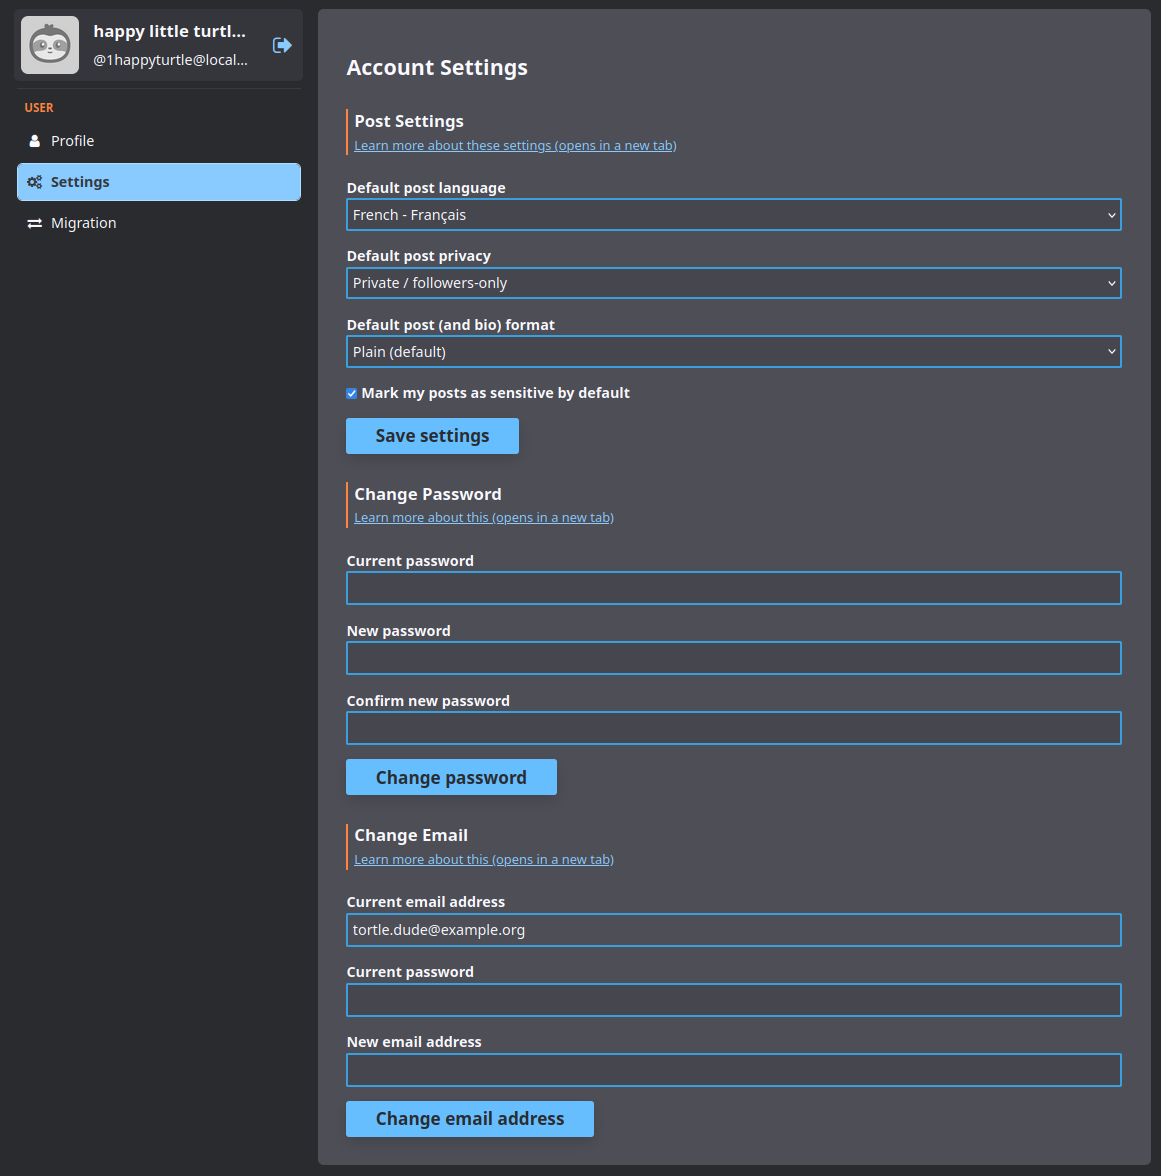The image size is (1161, 1176).
Task: Click the Save settings button
Action: click(x=432, y=435)
